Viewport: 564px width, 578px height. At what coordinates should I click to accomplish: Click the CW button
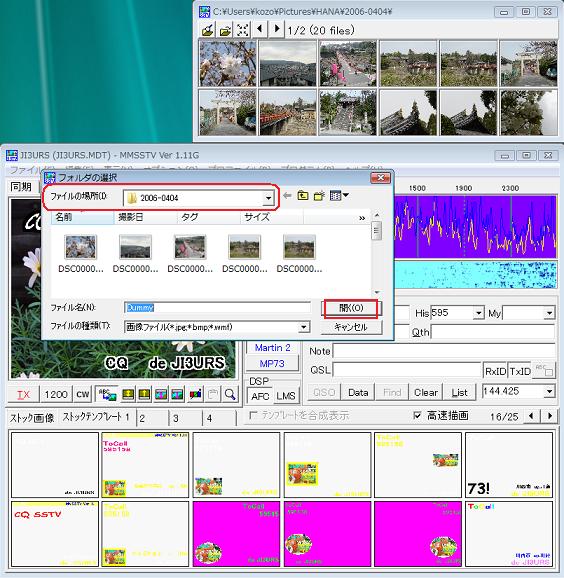click(x=83, y=394)
